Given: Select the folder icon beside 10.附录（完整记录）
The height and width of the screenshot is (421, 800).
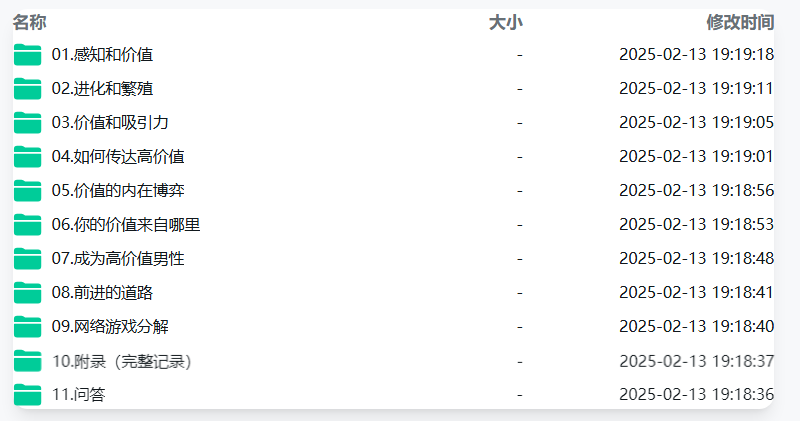Looking at the screenshot, I should (28, 361).
